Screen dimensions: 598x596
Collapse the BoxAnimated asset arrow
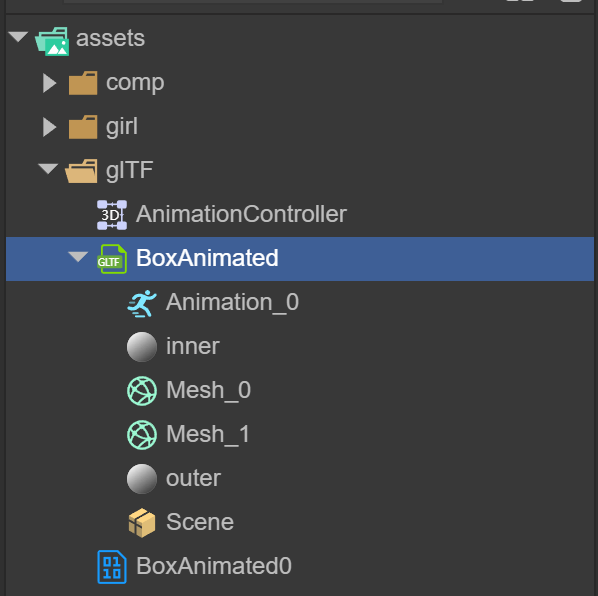pos(78,257)
